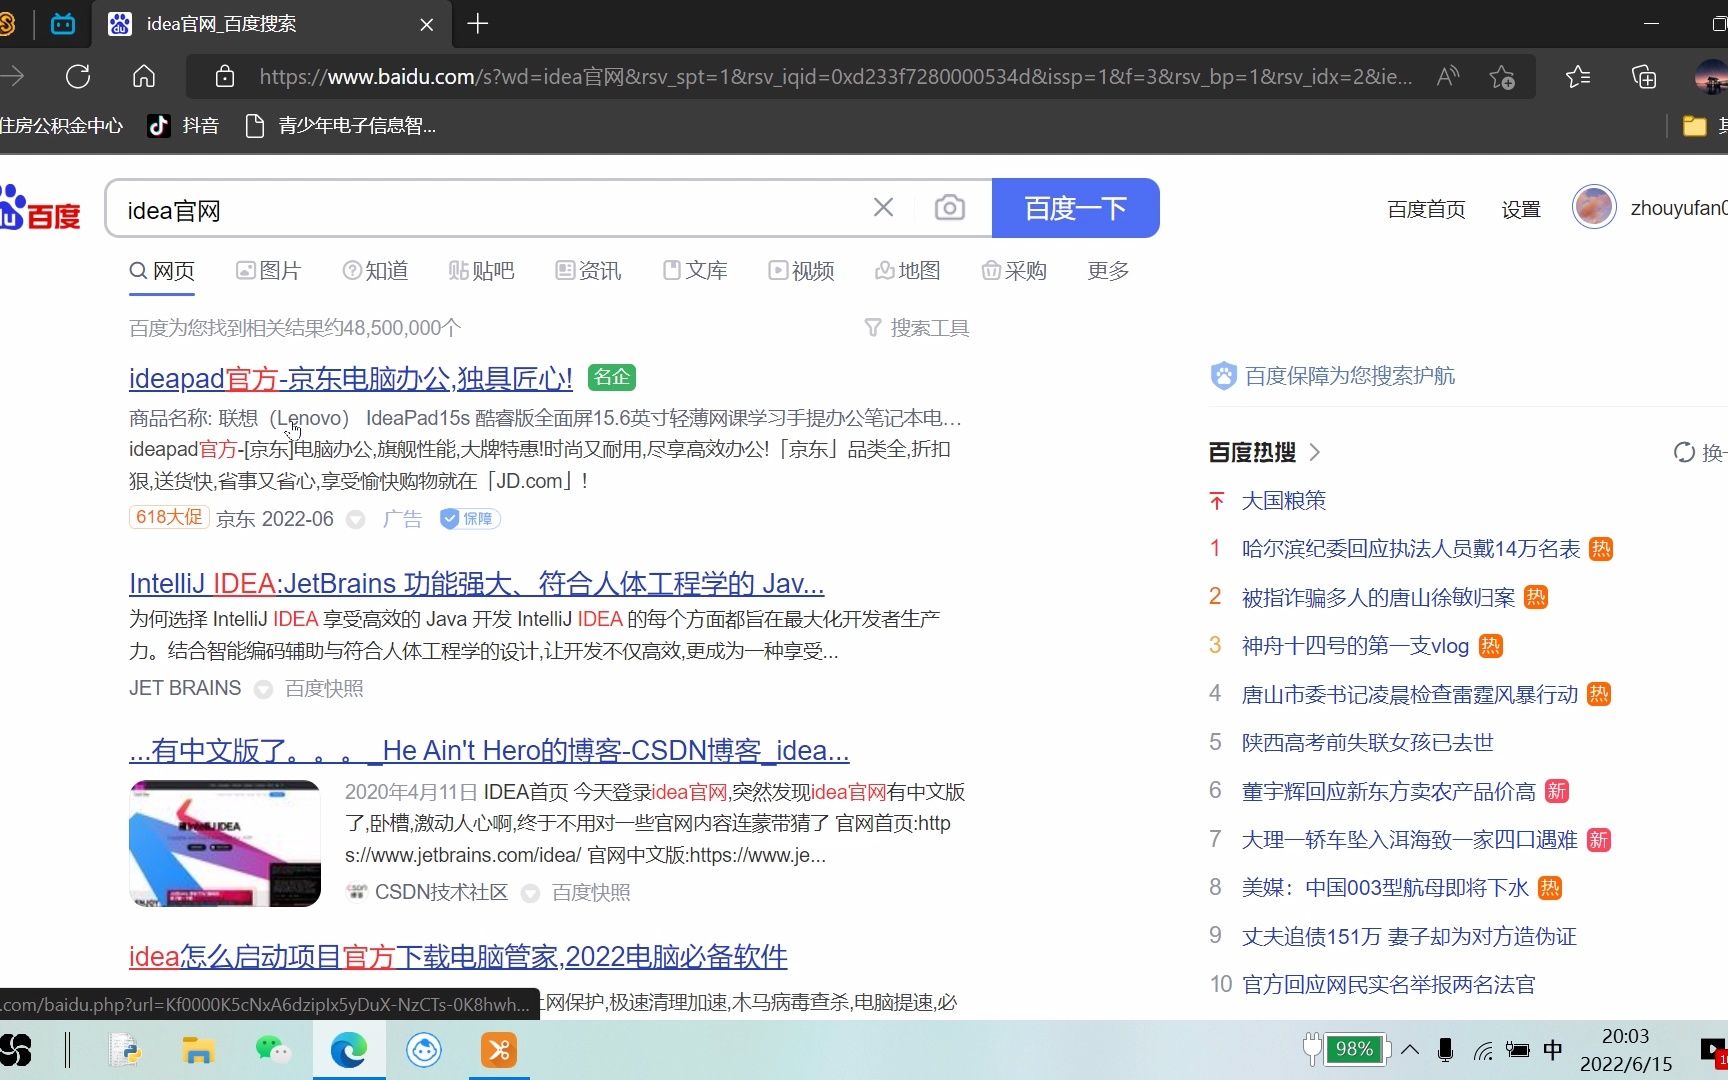Expand the dropdown arrow next to JET BRAINS
Viewport: 1728px width, 1080px height.
tap(263, 689)
